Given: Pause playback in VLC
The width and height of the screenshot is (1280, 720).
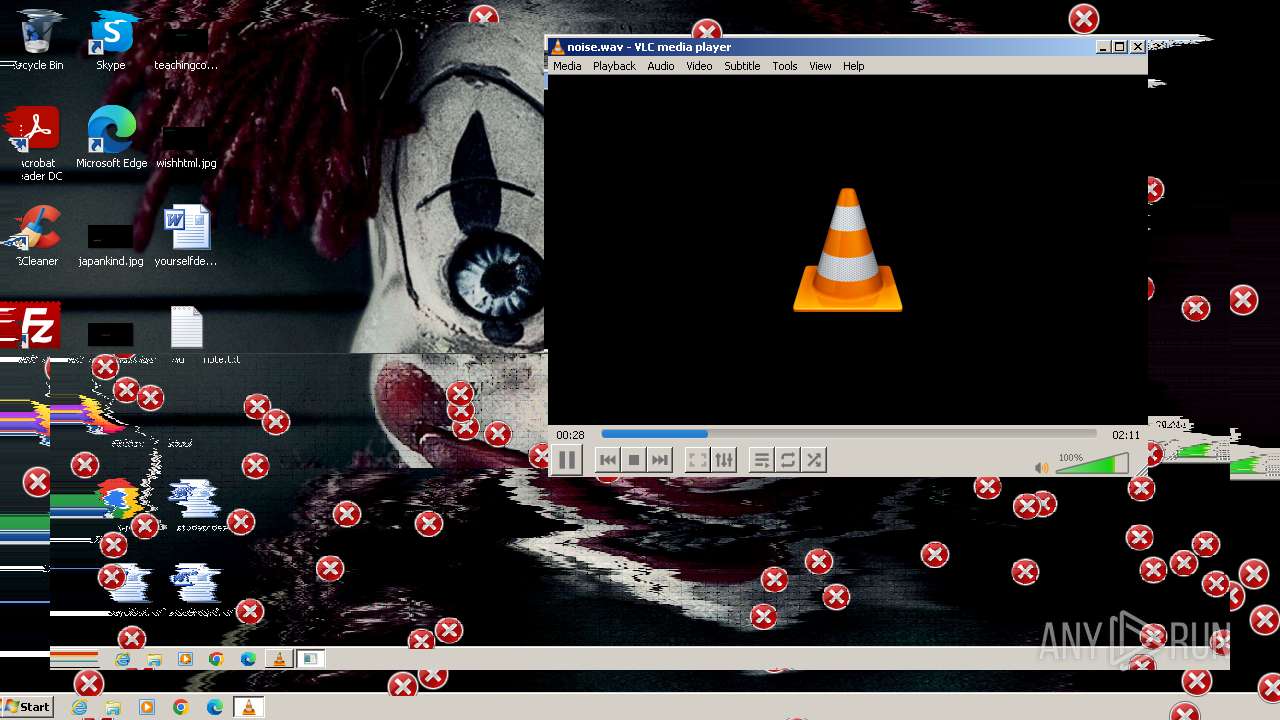Looking at the screenshot, I should pyautogui.click(x=566, y=460).
